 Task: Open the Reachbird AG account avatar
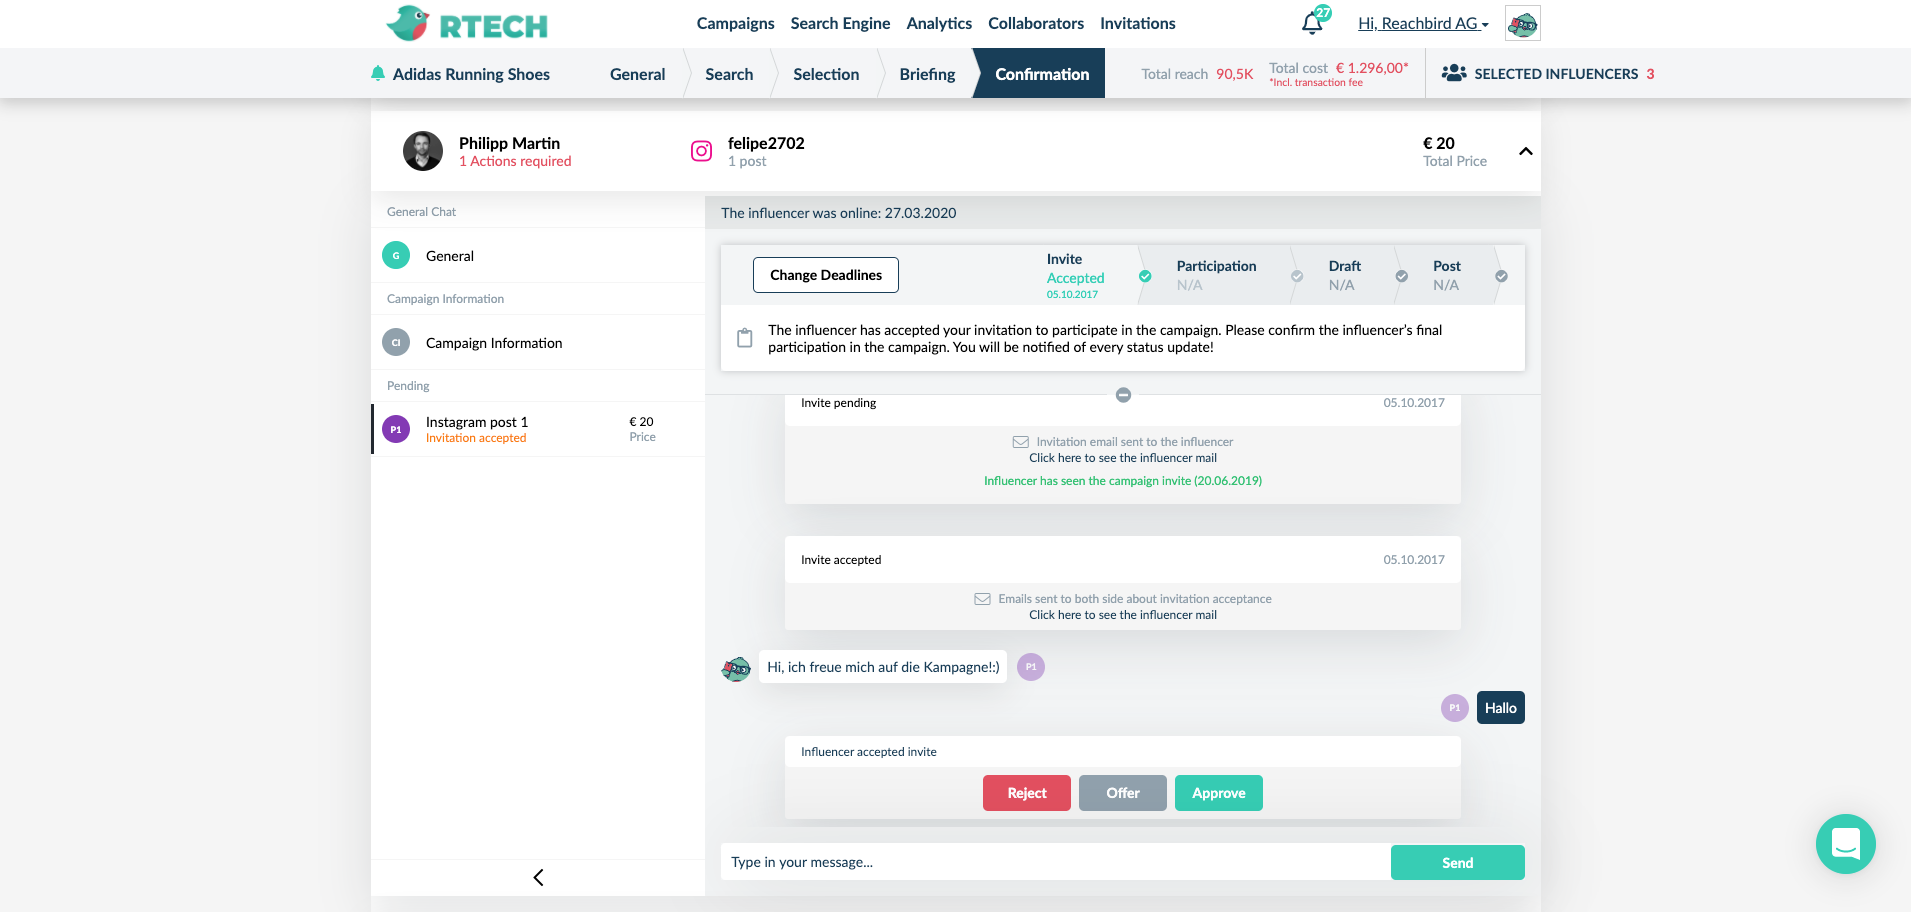(1522, 23)
